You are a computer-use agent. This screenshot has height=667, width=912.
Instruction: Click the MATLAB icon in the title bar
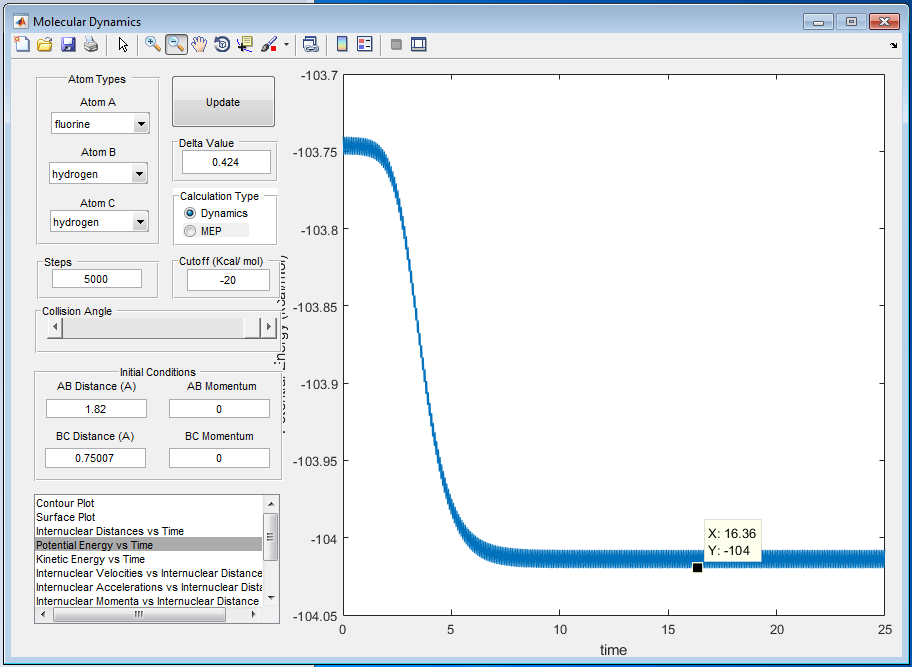click(21, 22)
